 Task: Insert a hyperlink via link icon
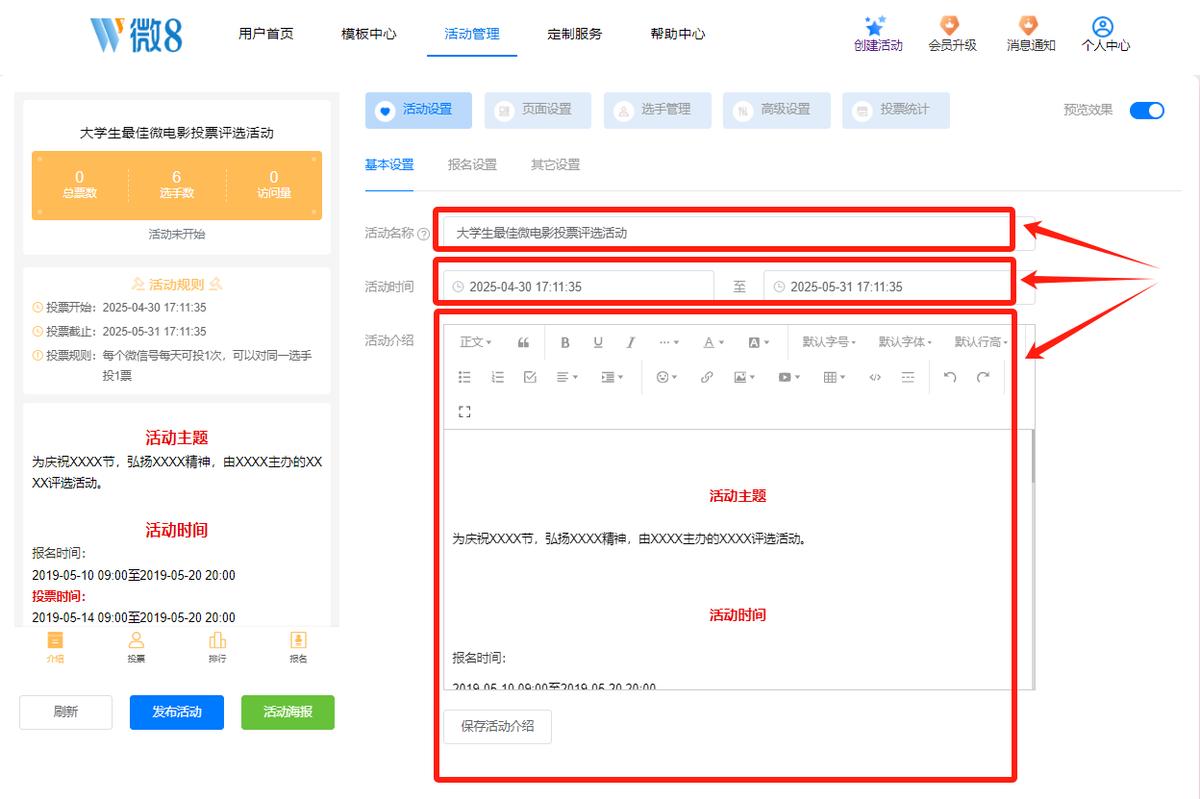coord(707,377)
